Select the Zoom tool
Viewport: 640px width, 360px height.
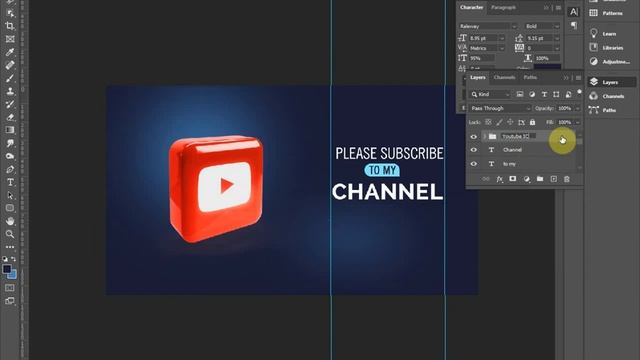(x=10, y=234)
